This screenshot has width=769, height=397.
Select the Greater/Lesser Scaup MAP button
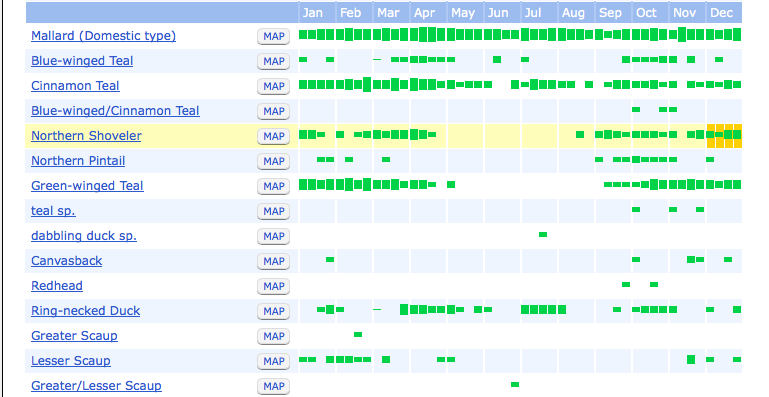[x=274, y=387]
